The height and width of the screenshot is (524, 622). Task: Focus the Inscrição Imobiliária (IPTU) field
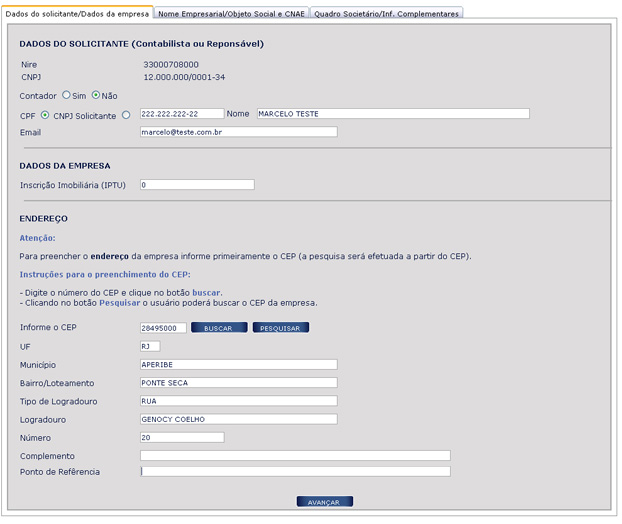pyautogui.click(x=197, y=184)
